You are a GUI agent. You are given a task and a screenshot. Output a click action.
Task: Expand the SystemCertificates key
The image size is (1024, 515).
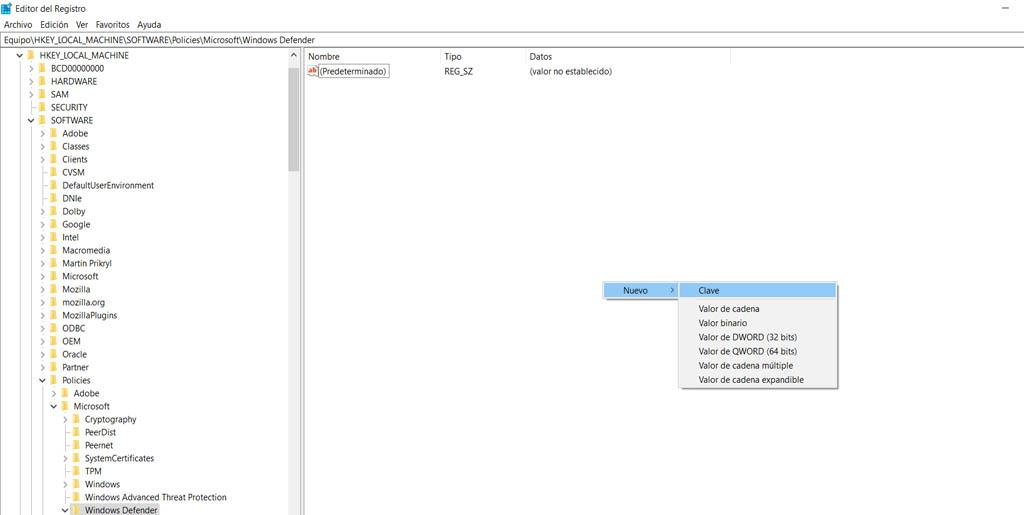[65, 459]
